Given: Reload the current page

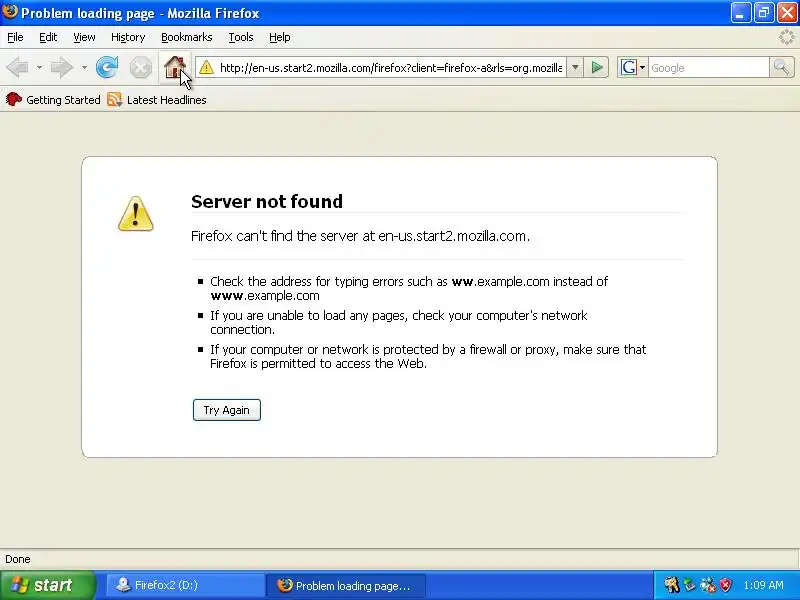Looking at the screenshot, I should tap(107, 67).
